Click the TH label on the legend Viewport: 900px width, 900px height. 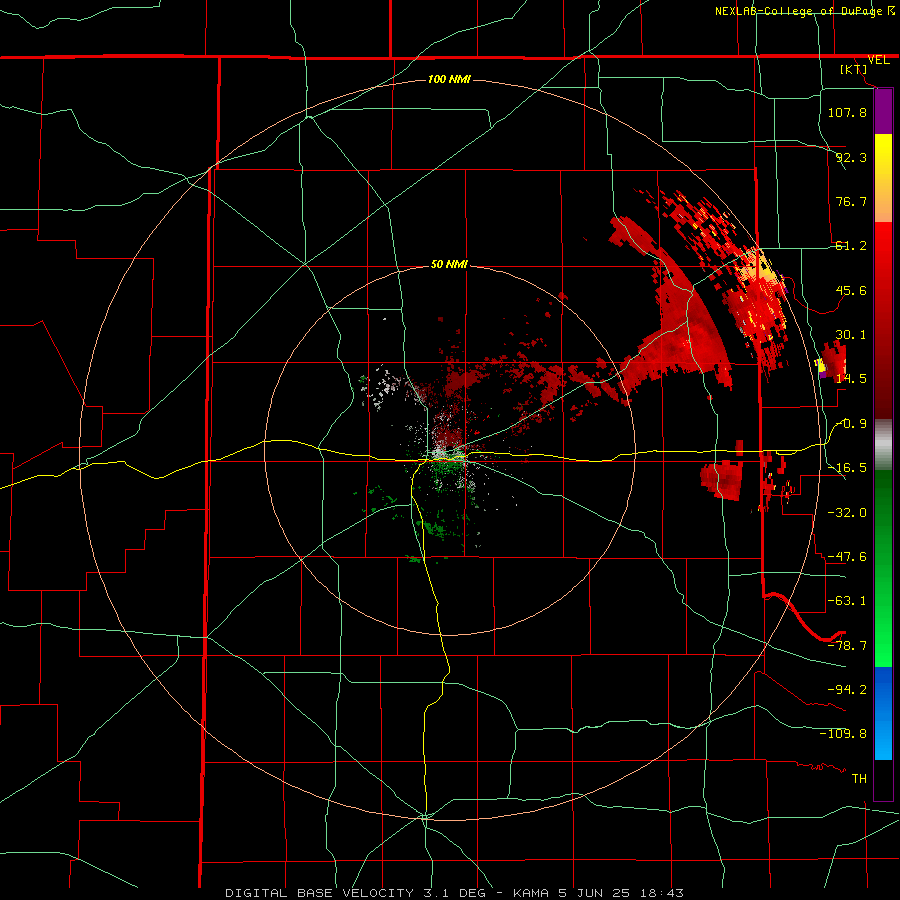click(859, 779)
